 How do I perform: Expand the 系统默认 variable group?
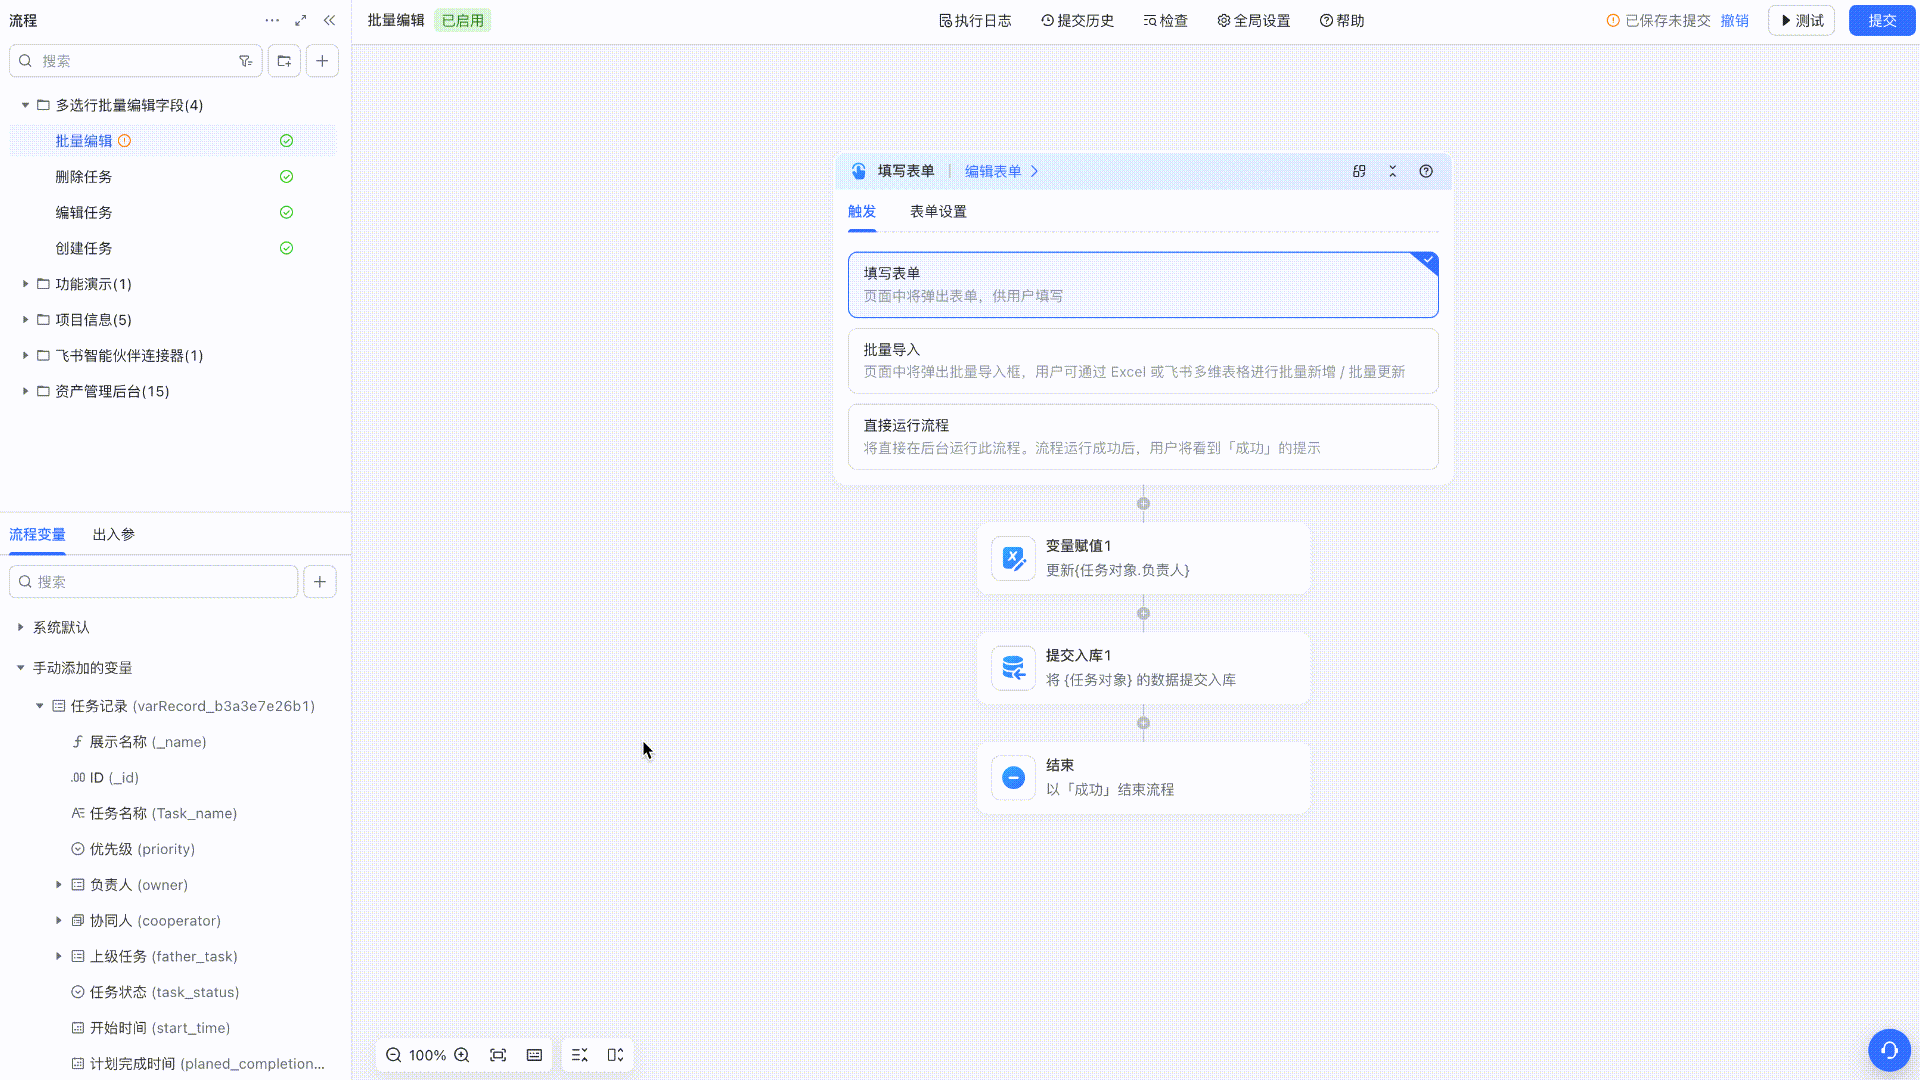point(20,627)
